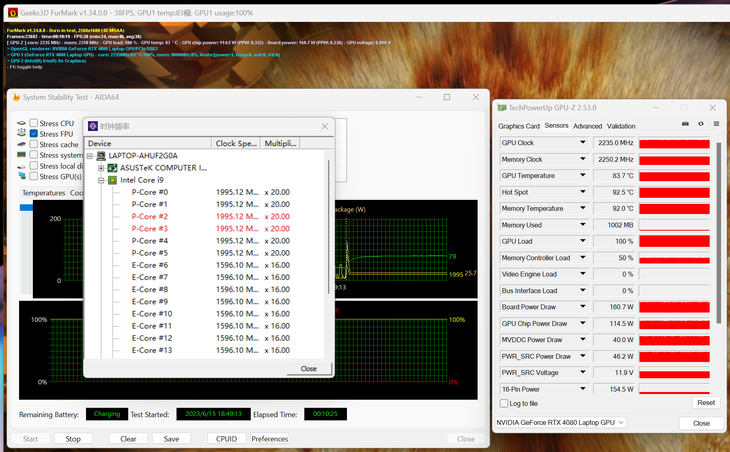Click the processor icon of Intel Core i9

coord(112,180)
